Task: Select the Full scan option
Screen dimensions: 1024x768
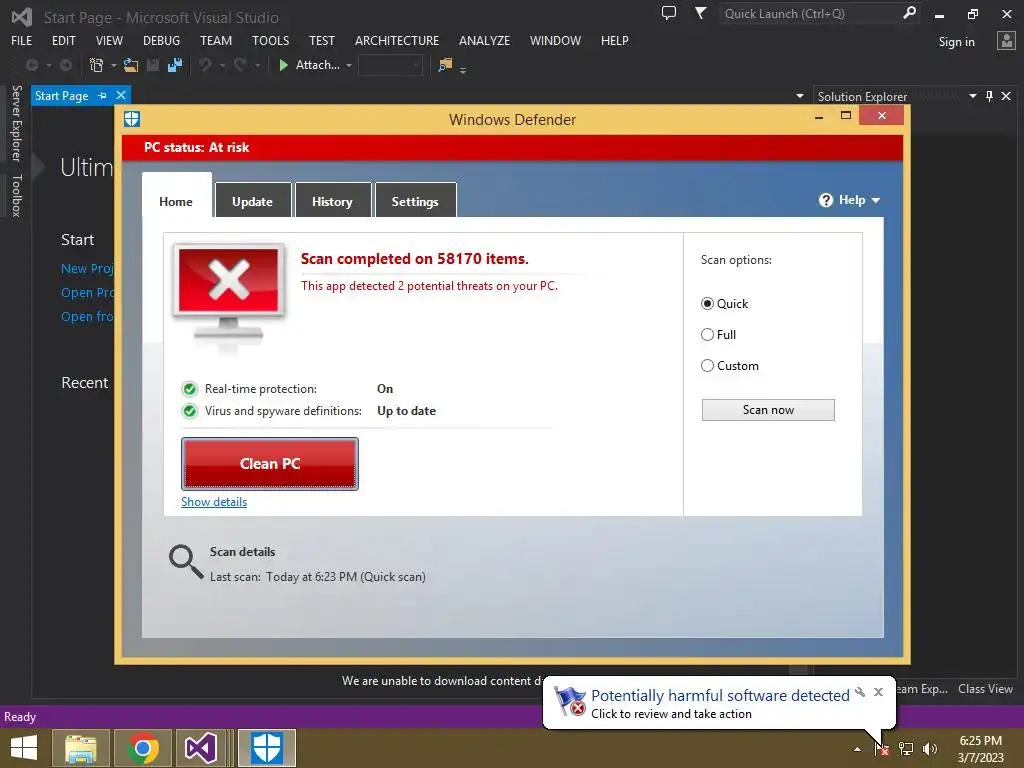Action: click(718, 334)
